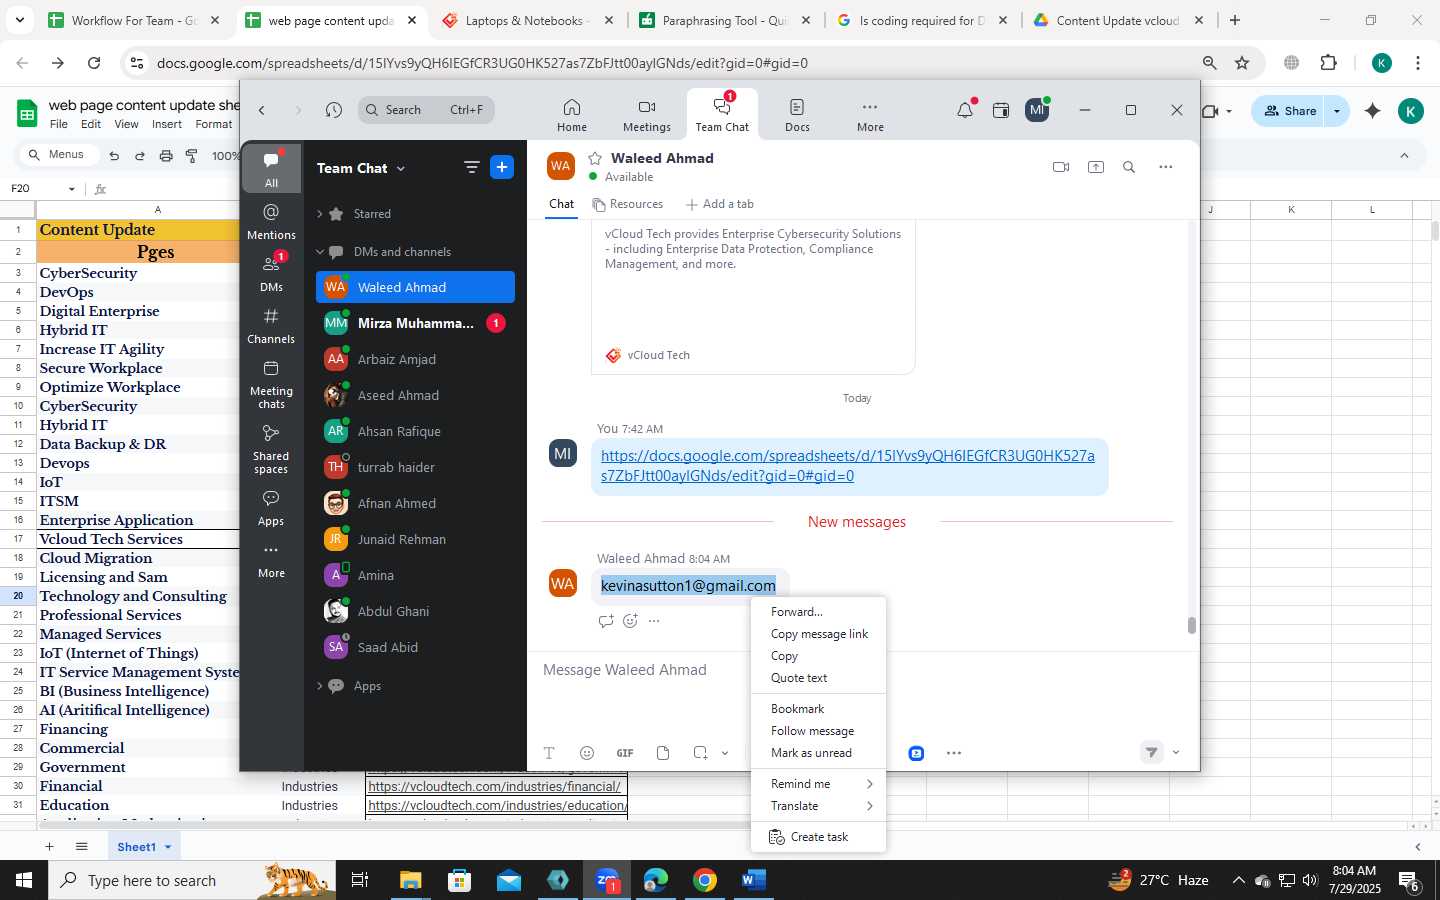The width and height of the screenshot is (1440, 900).
Task: Click the text formatting T icon
Action: coord(549,753)
